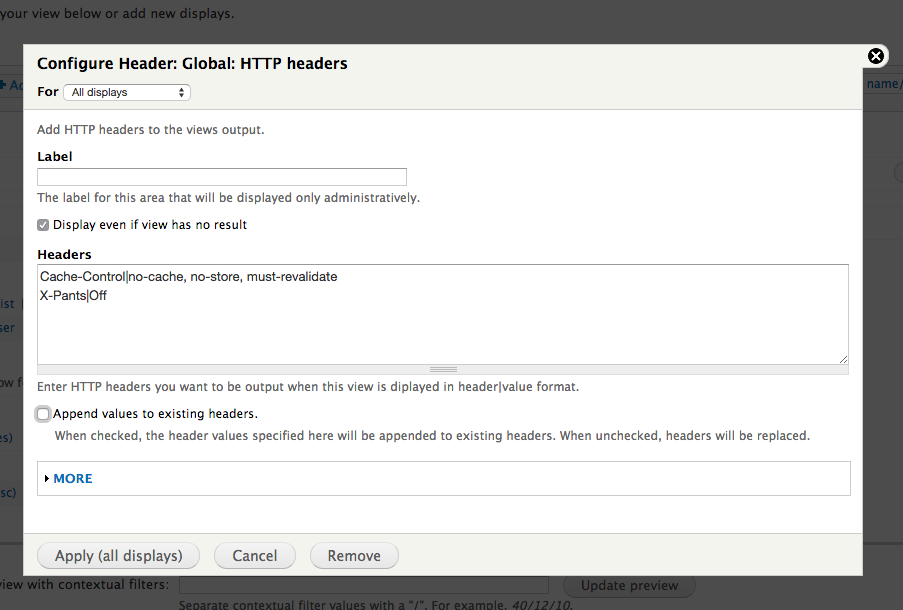Click the dialog title "Configure Header: Global: HTTP headers"
The image size is (903, 610).
point(192,64)
